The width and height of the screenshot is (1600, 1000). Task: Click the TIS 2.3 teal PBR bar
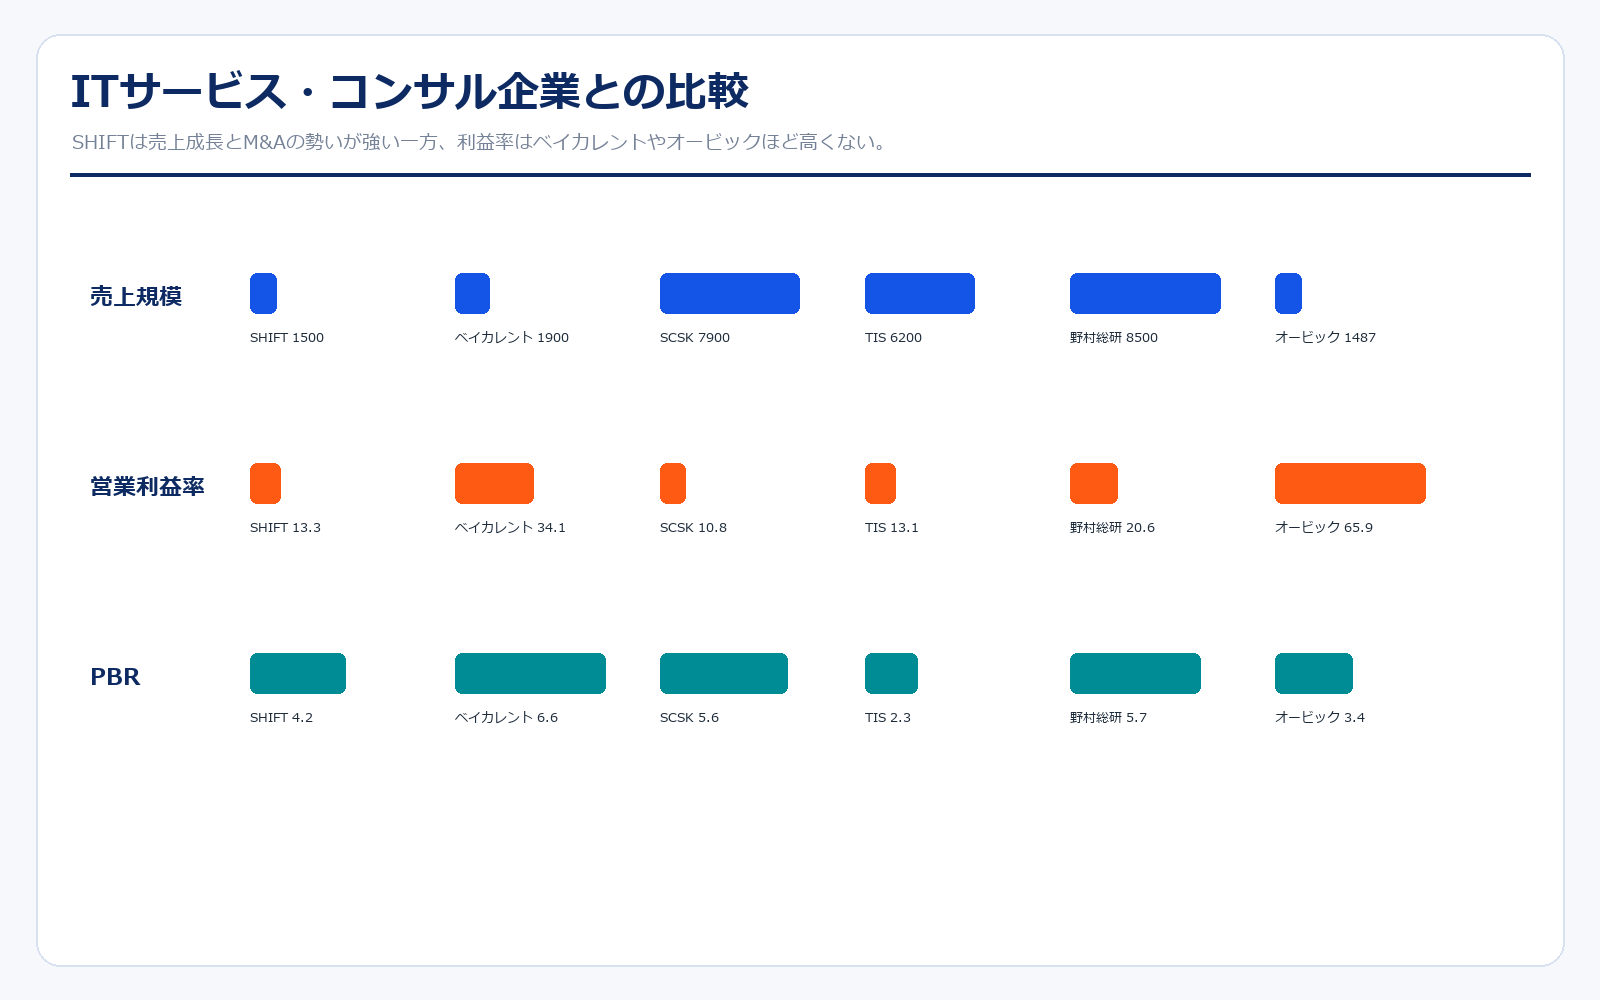pos(891,673)
